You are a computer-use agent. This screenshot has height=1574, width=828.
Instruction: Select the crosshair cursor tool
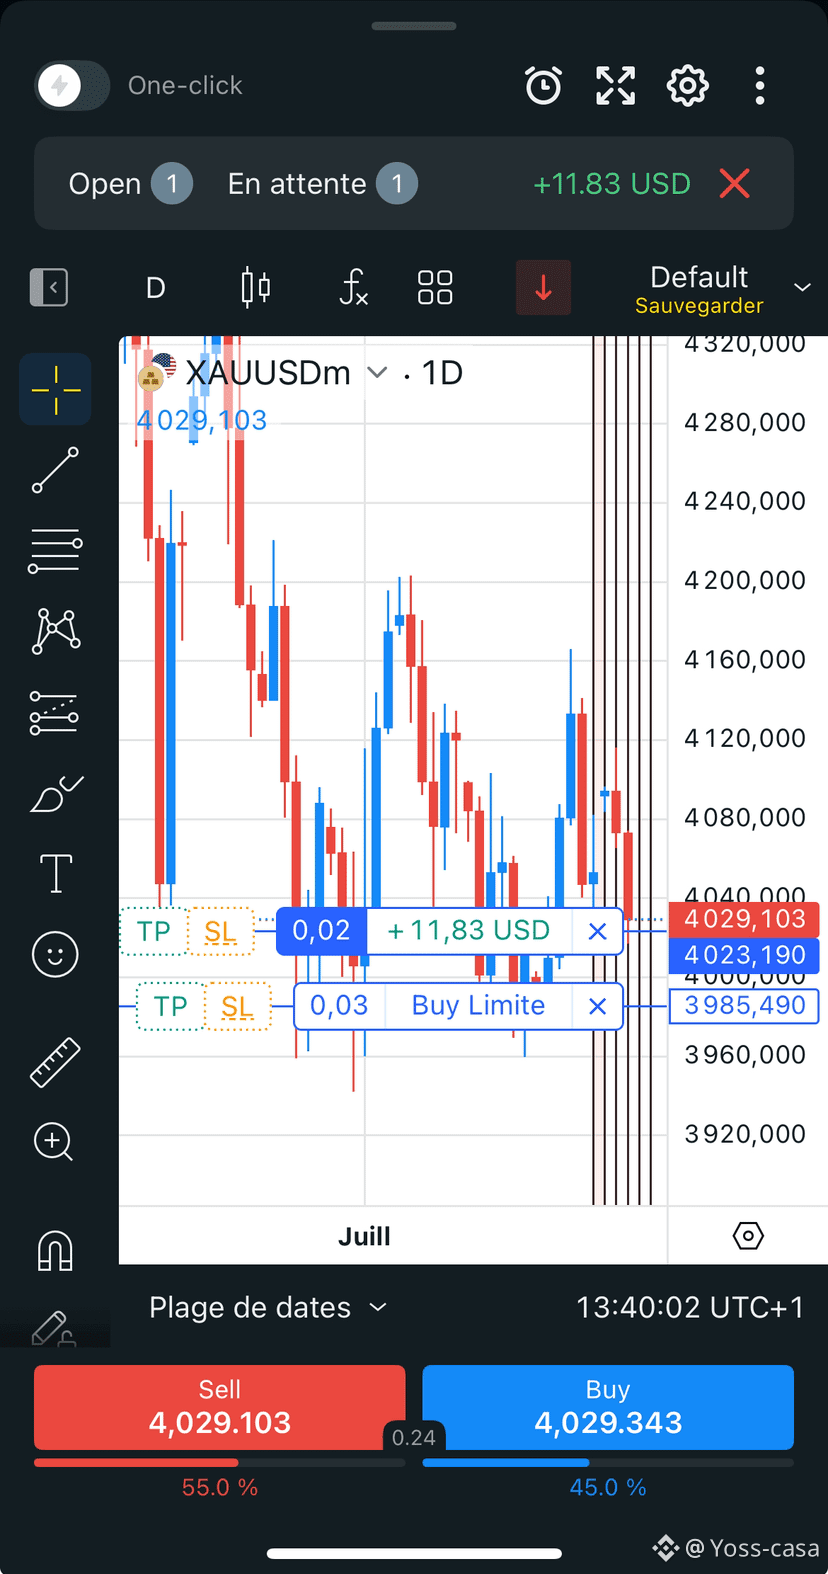tap(56, 389)
